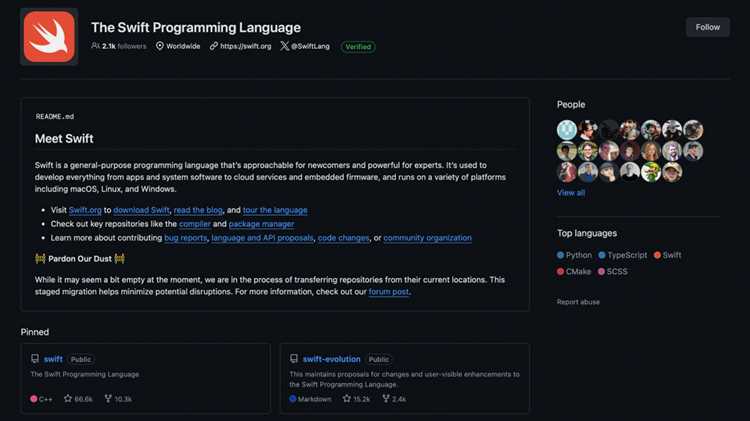Open the swift-evolution pinned repository

click(331, 359)
